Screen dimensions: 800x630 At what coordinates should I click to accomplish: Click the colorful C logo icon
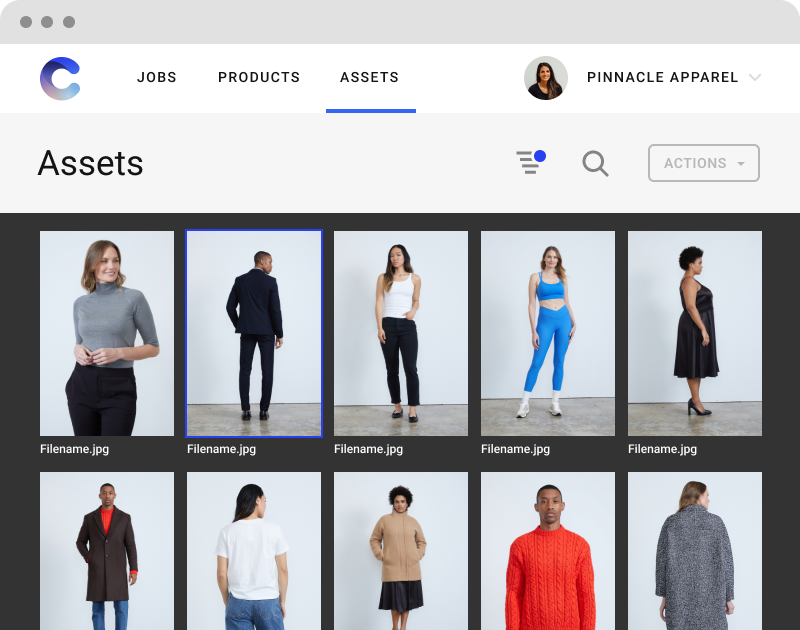coord(60,78)
